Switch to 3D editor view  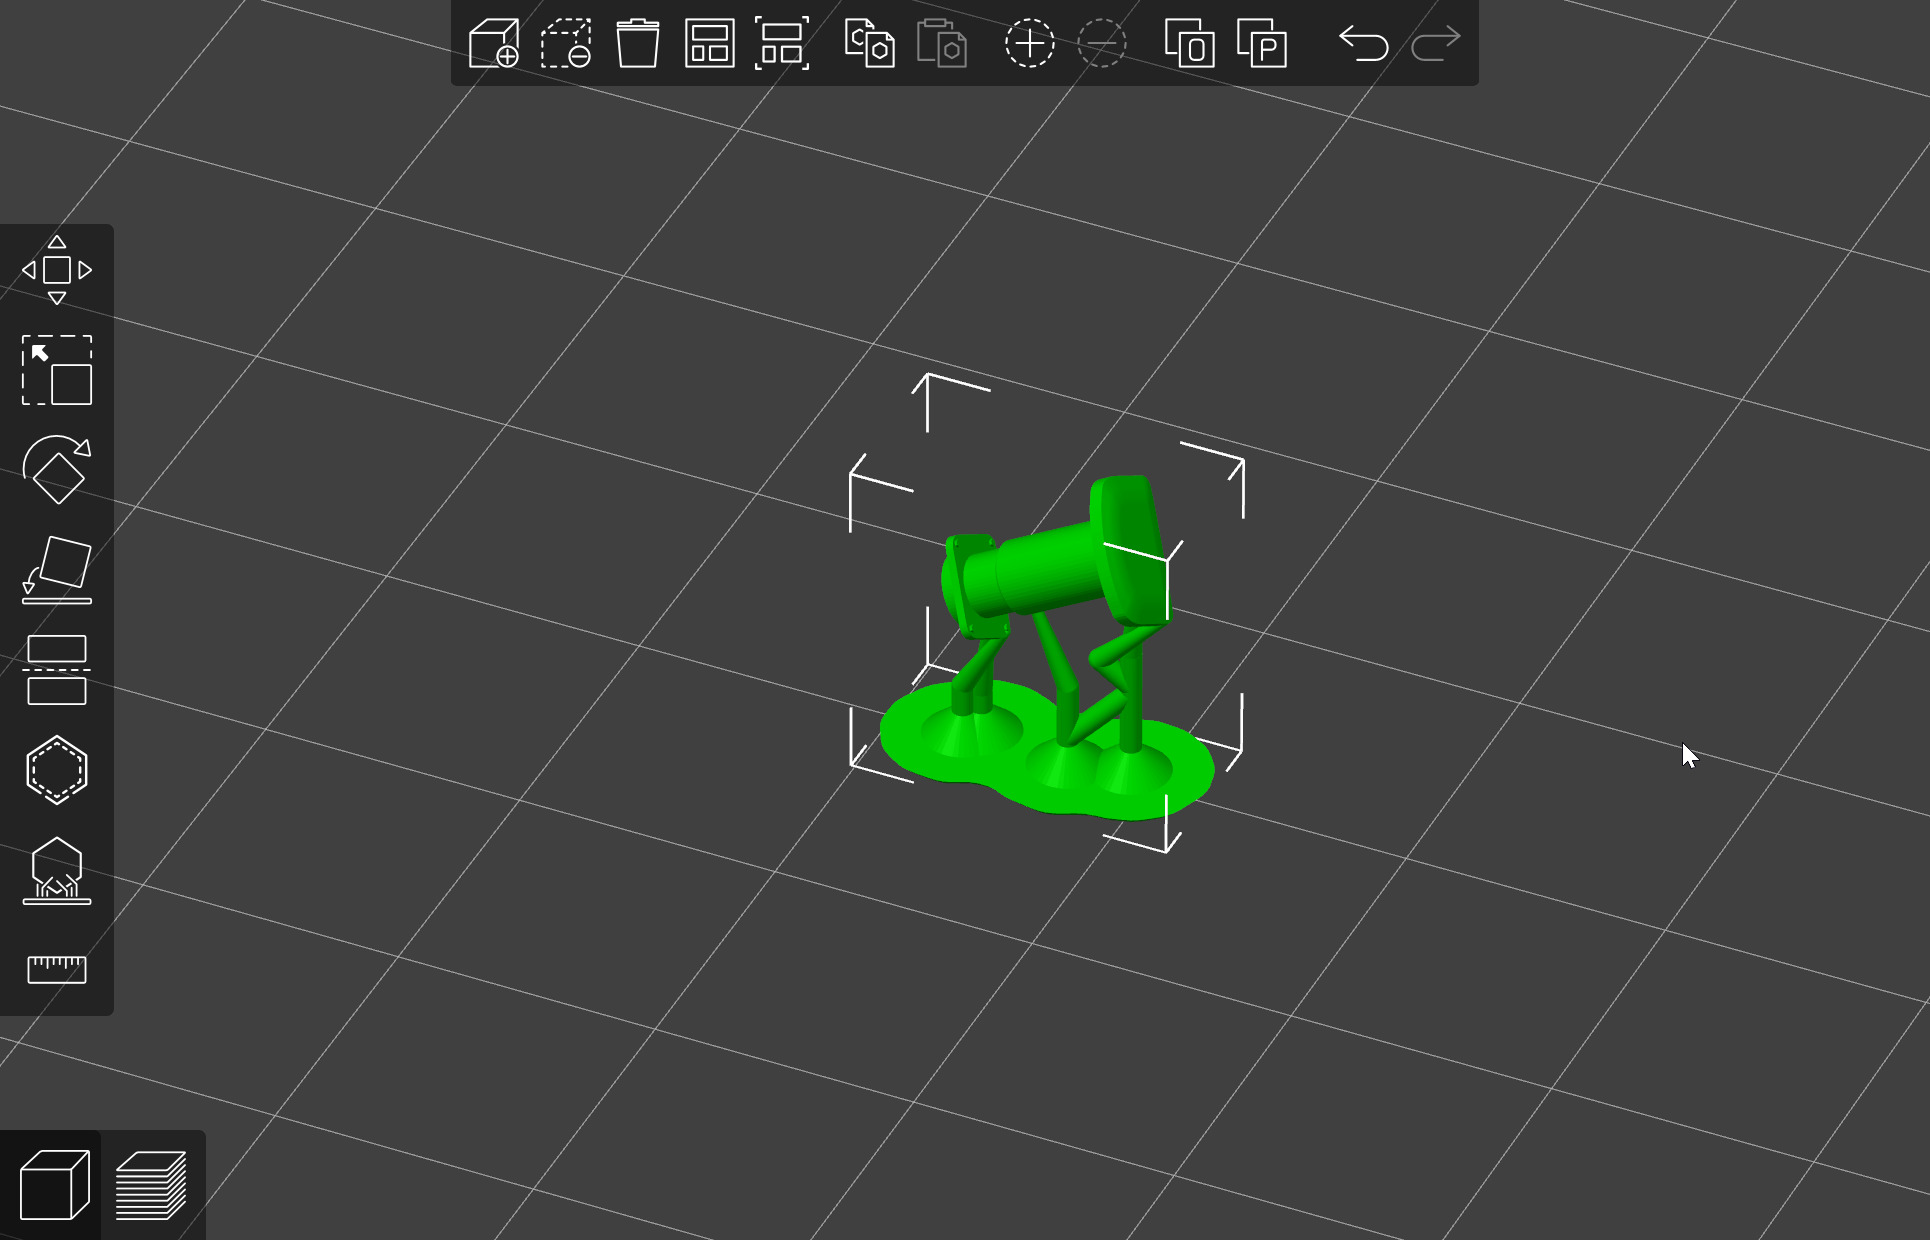tap(54, 1185)
